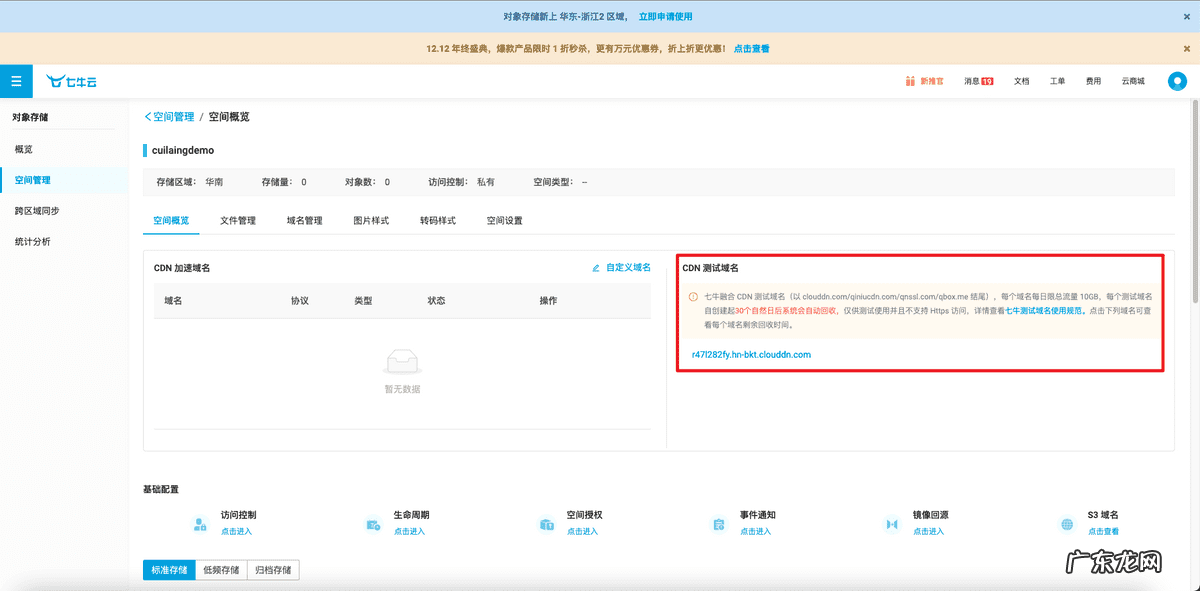Screen dimensions: 1200x591
Task: View the S3 域名 settings icon
Action: 1066,522
